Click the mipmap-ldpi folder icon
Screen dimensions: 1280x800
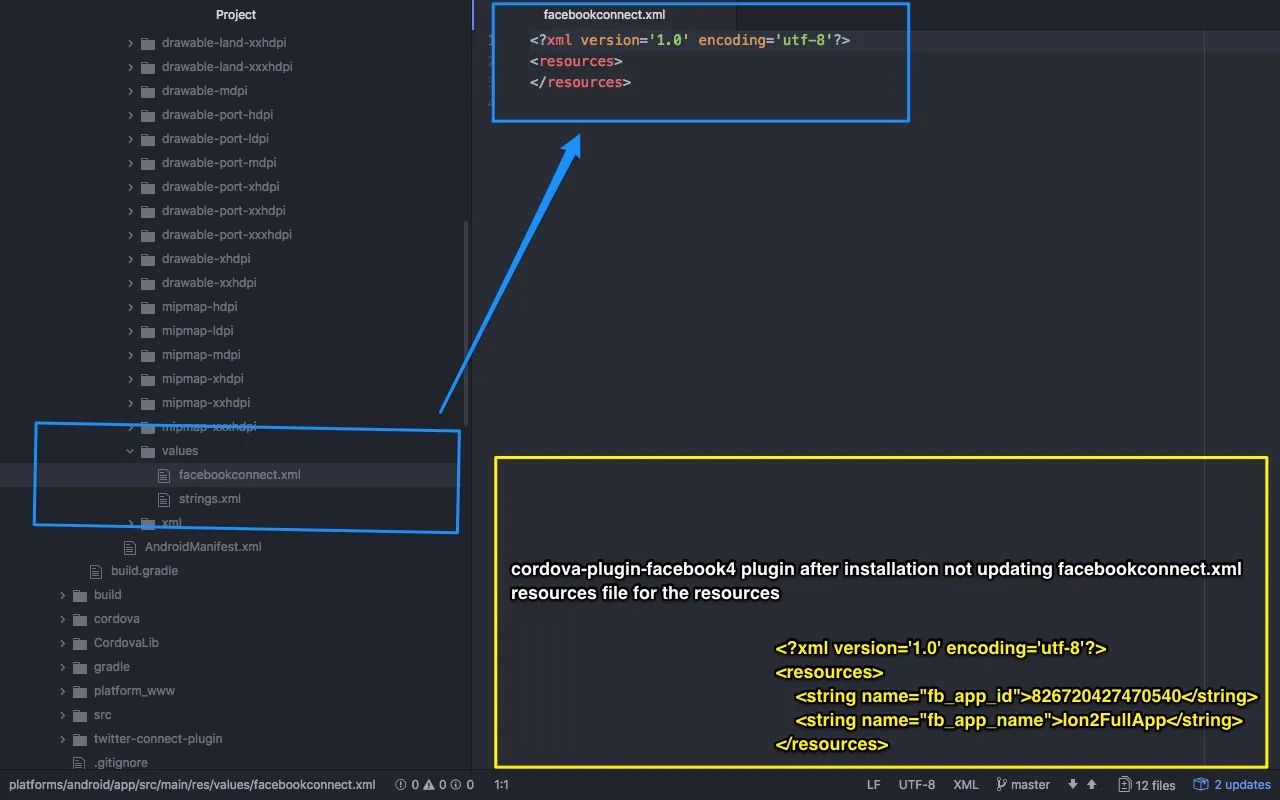[x=148, y=331]
